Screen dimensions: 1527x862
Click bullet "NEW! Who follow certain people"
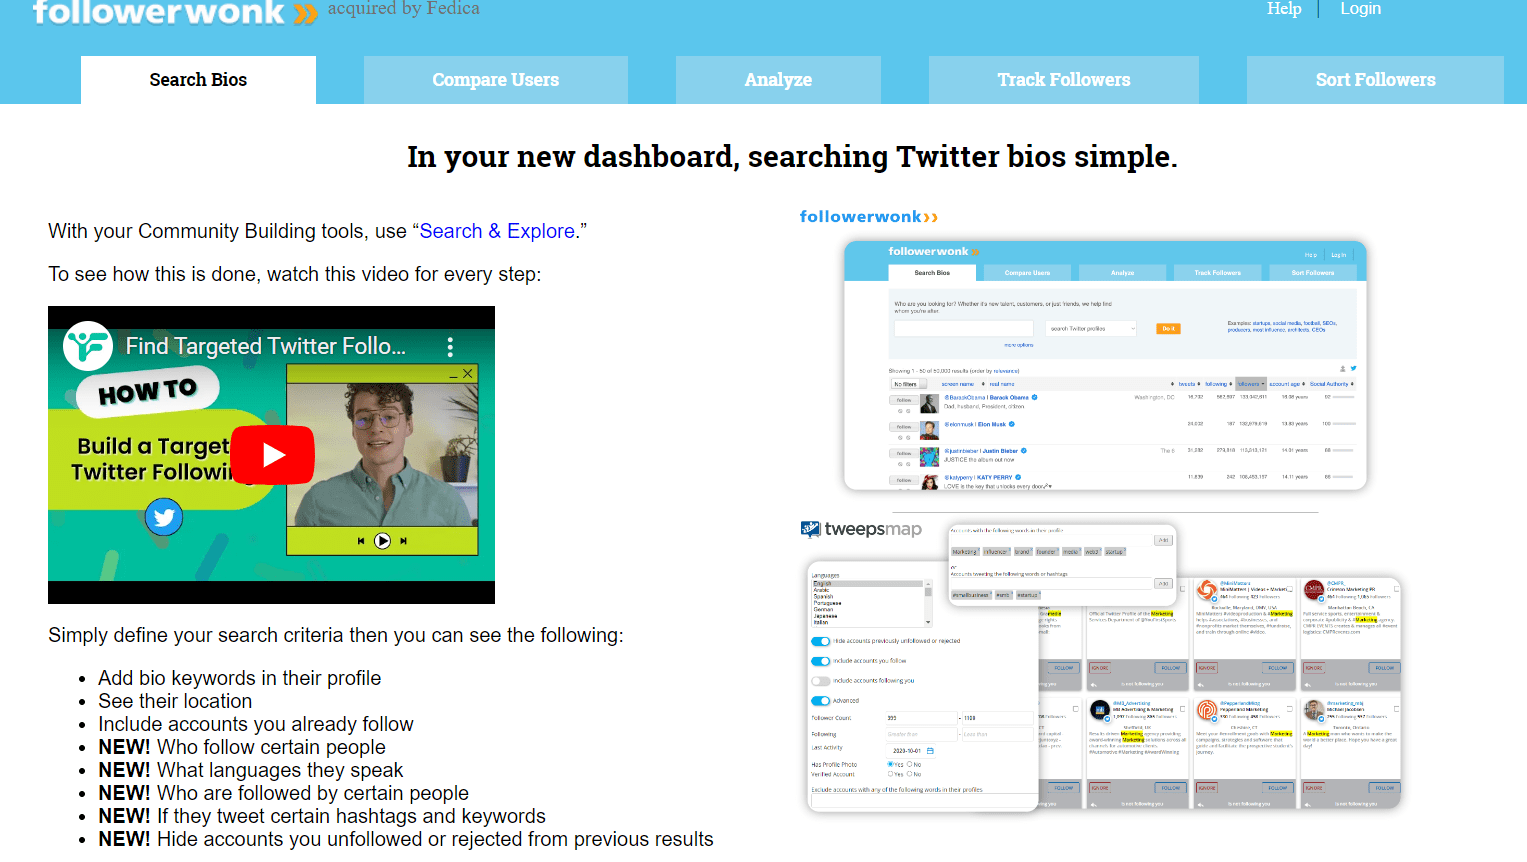(242, 747)
